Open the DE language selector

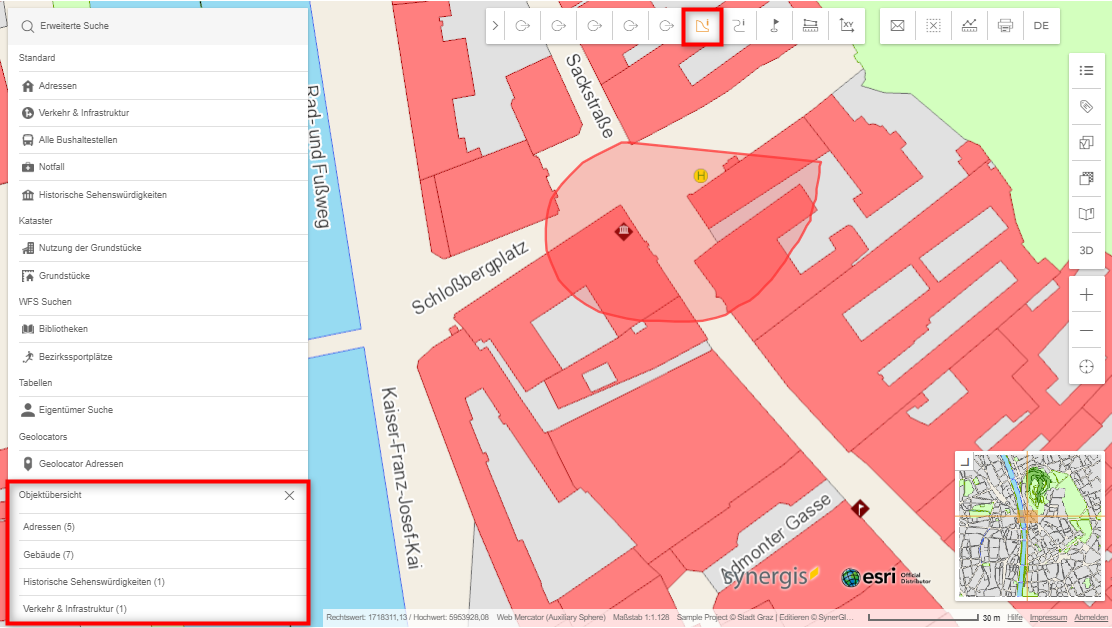click(x=1041, y=26)
